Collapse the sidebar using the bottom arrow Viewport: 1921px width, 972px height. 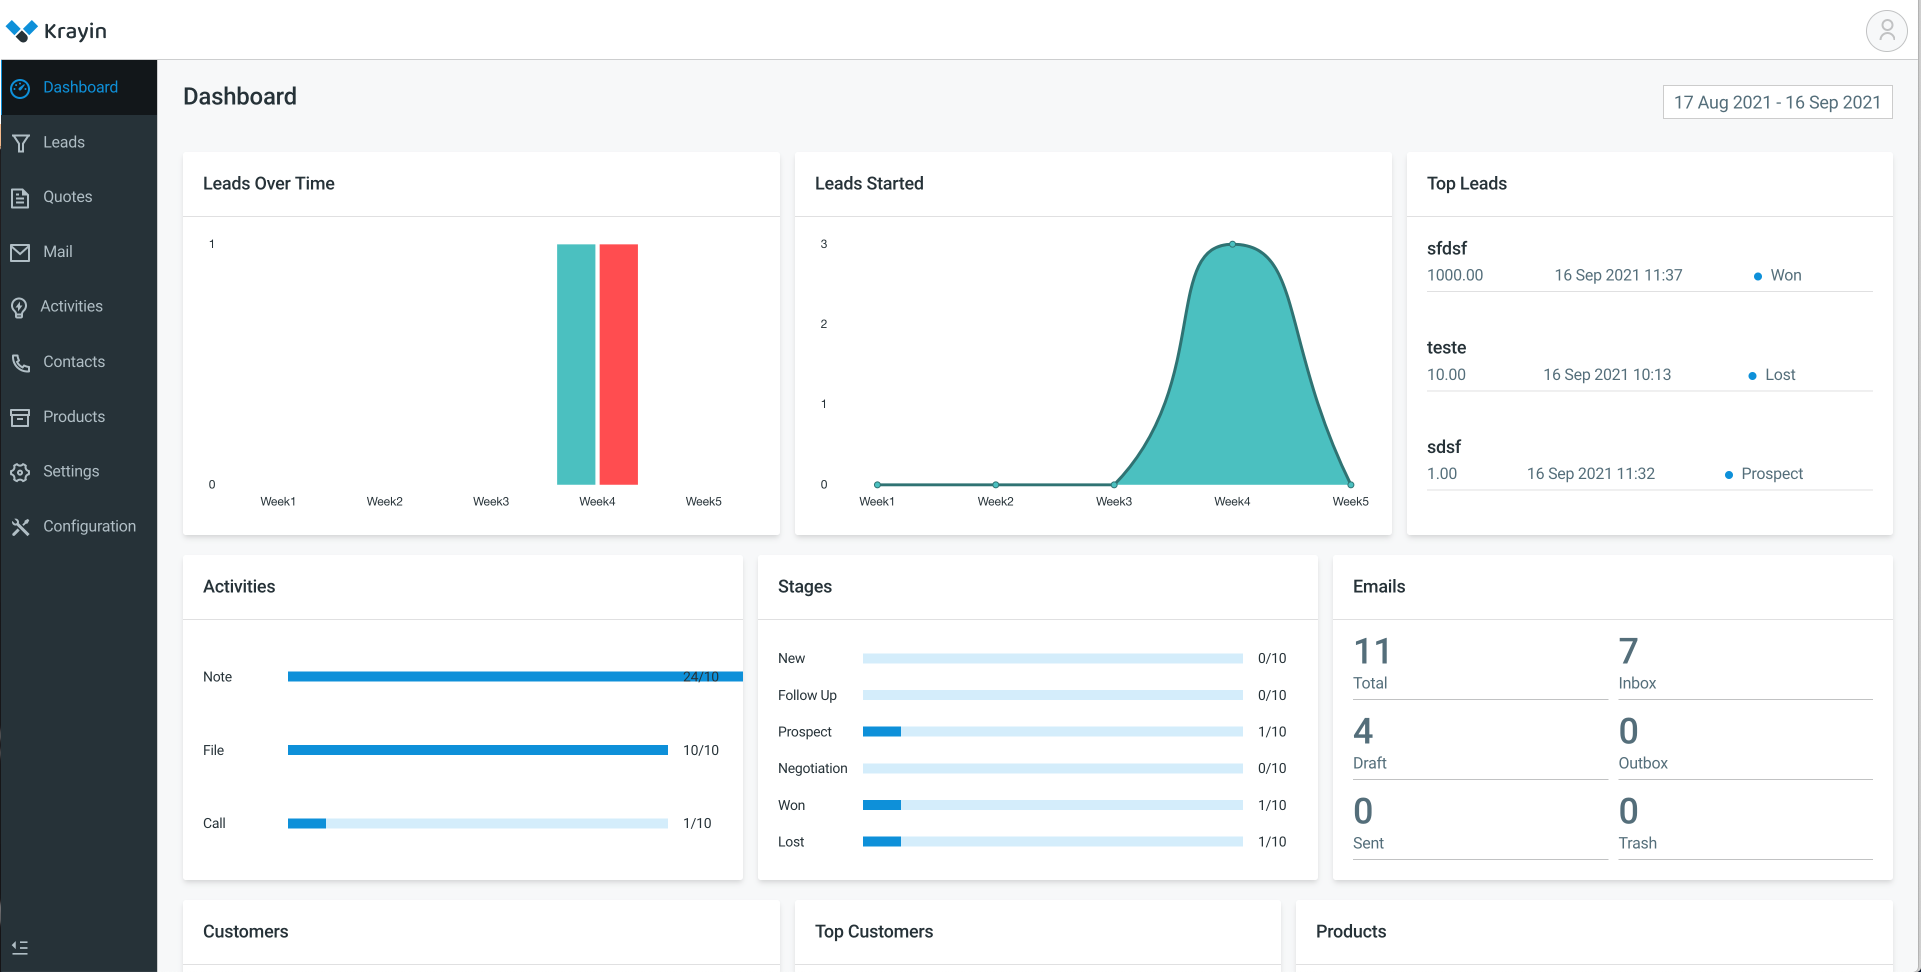tap(20, 947)
